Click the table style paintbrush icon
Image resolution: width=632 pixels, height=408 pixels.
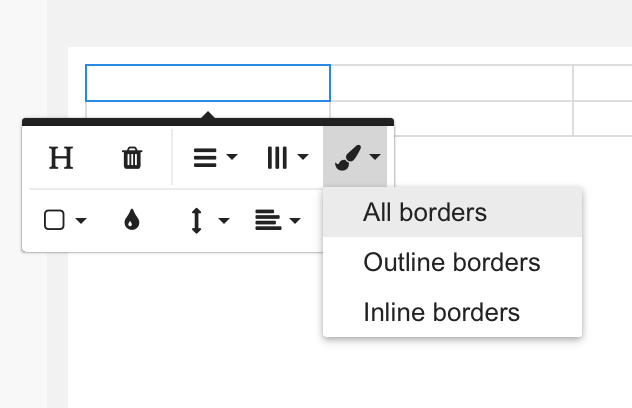tap(346, 158)
